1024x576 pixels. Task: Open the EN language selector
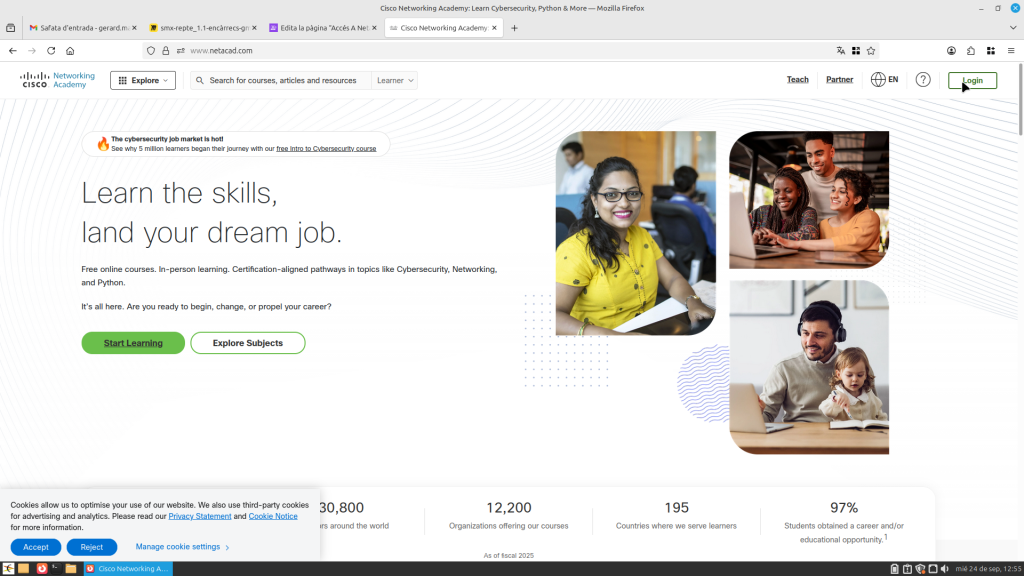(885, 80)
